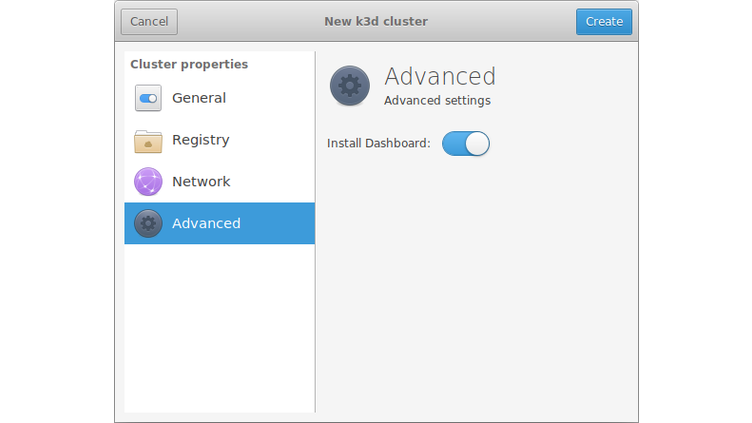Select the highlighted Advanced sidebar row

219,224
